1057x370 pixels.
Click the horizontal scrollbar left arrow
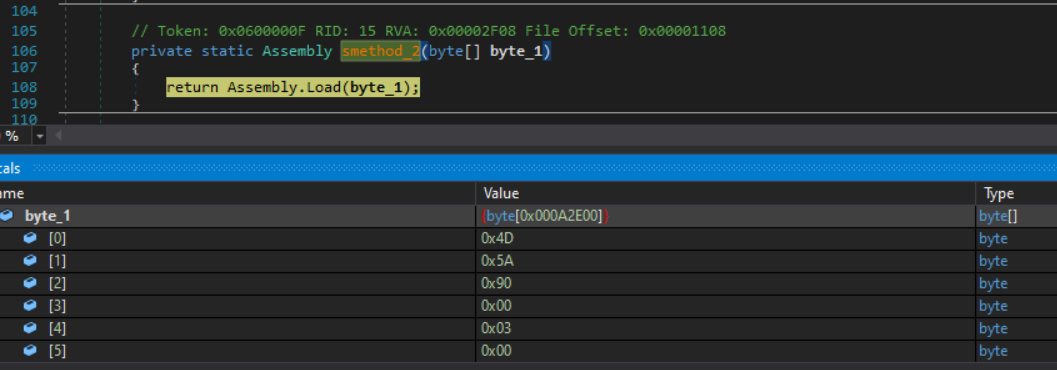coord(58,136)
